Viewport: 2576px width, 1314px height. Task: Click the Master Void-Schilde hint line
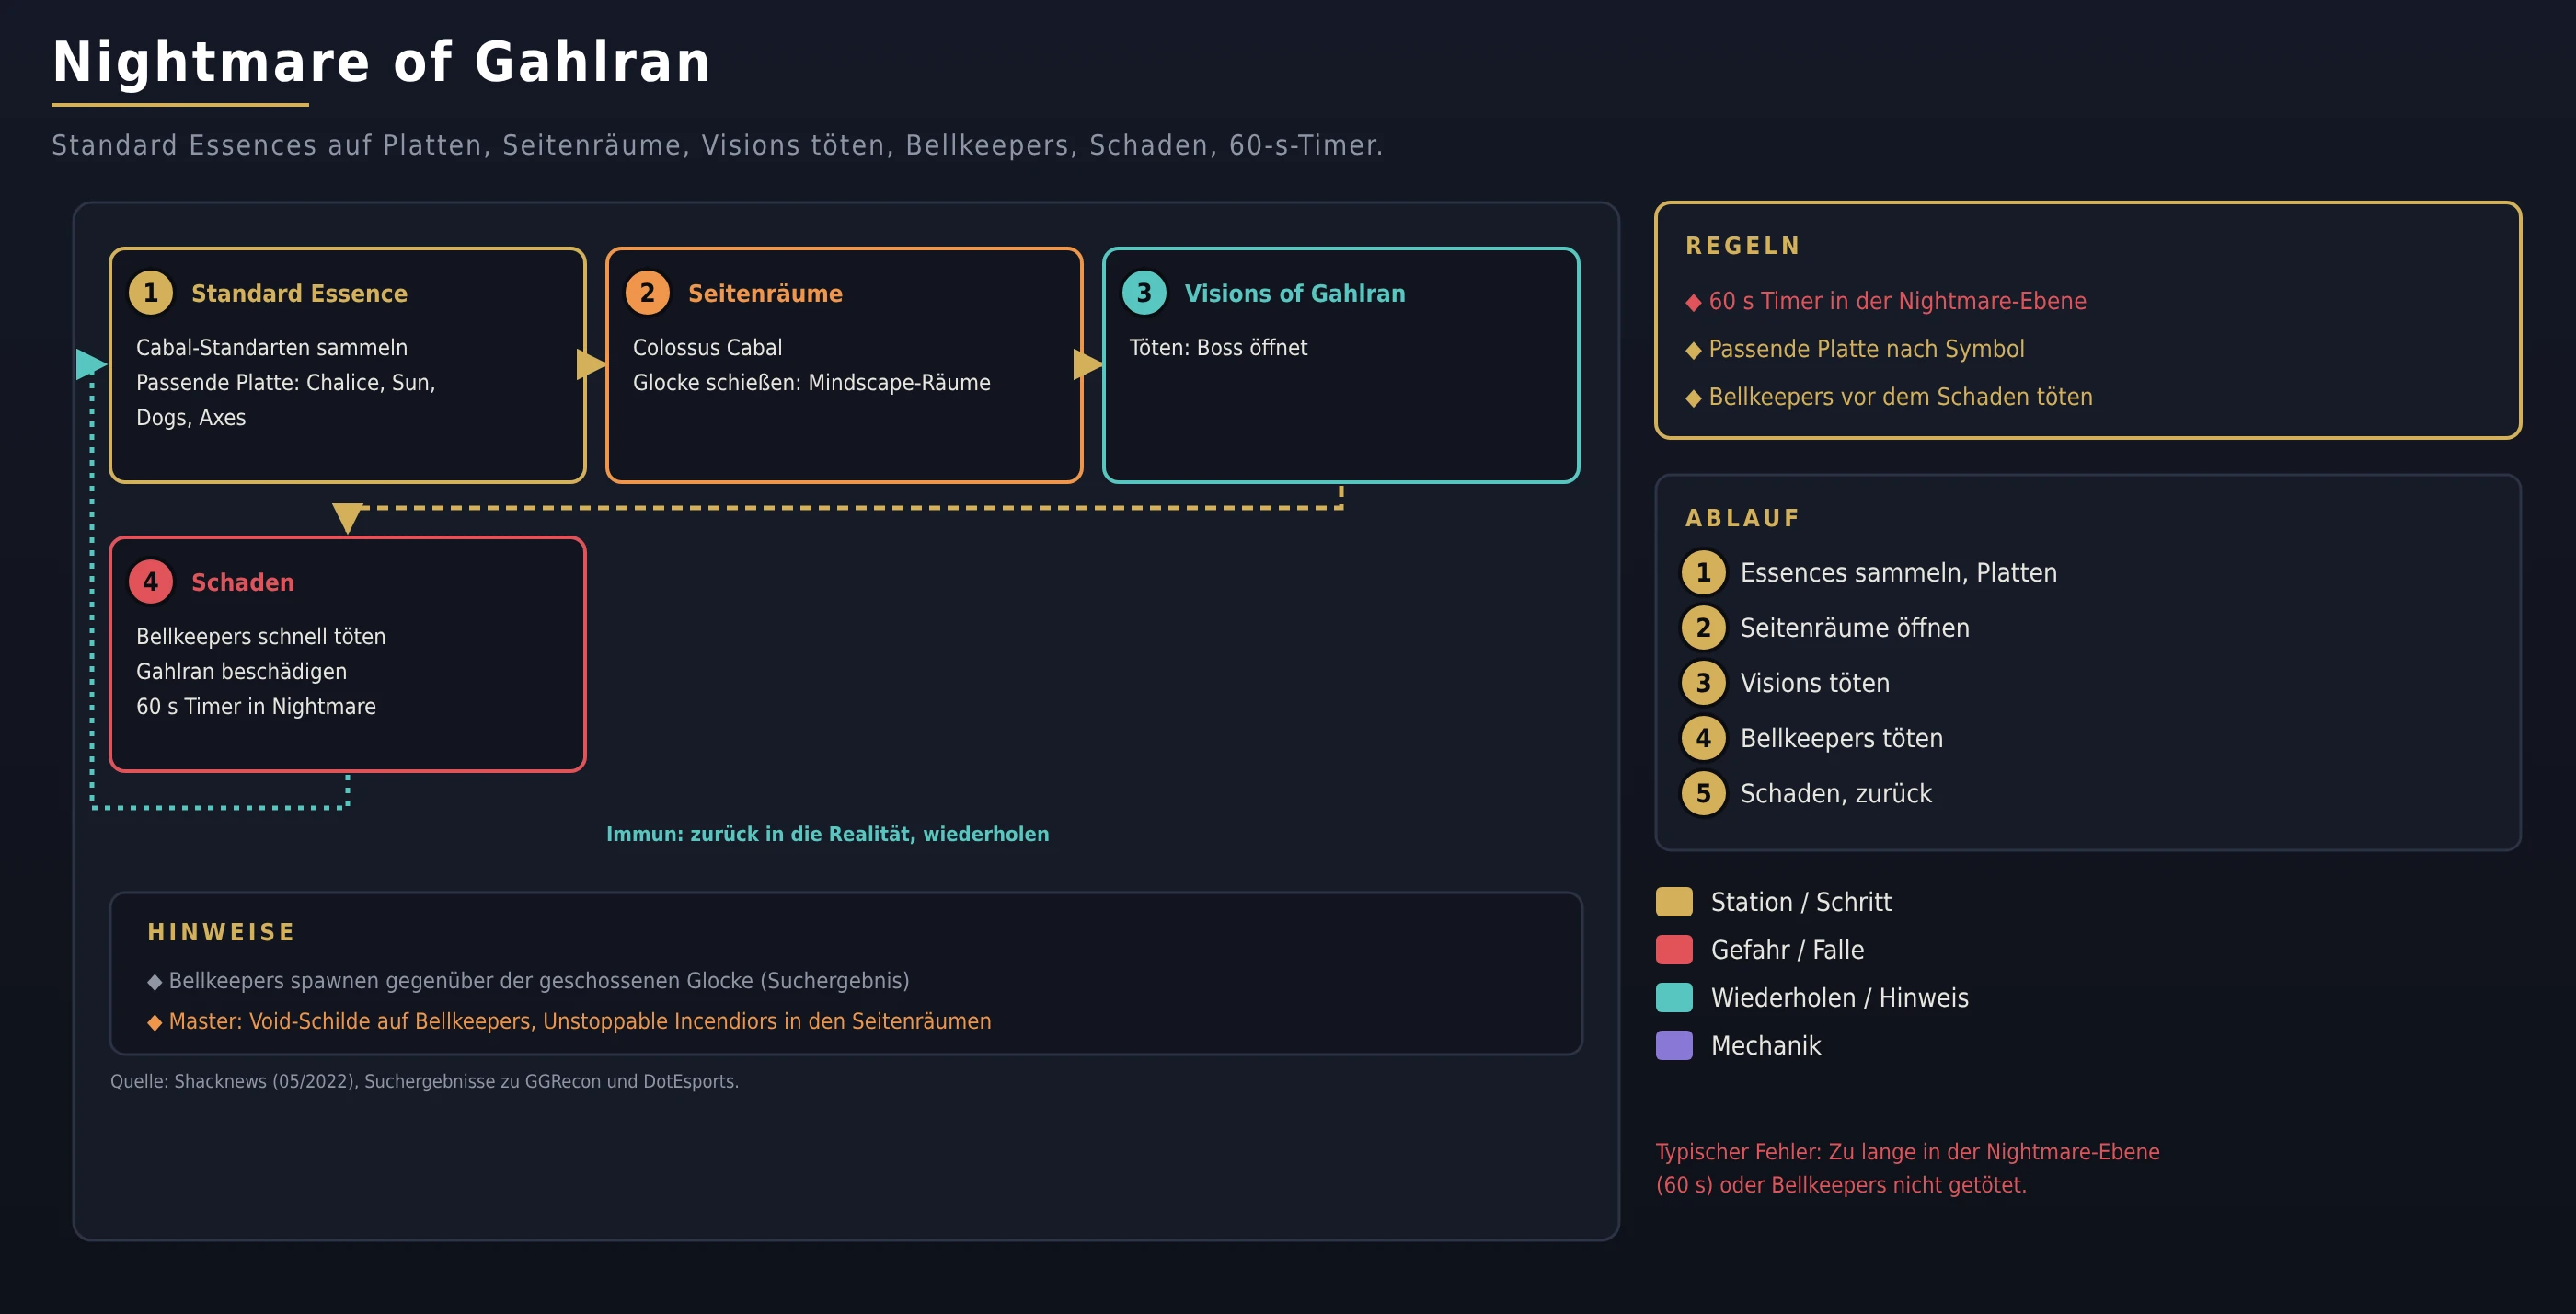570,1021
